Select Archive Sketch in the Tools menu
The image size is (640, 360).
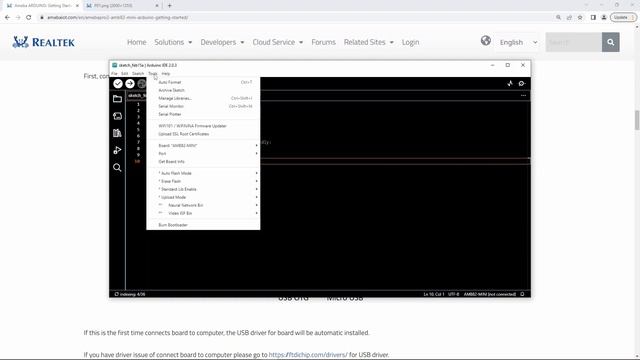pyautogui.click(x=203, y=90)
